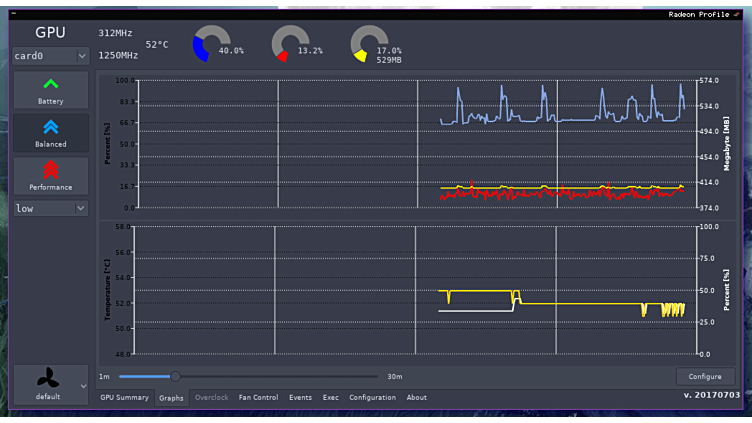Open the card0 GPU selector dropdown
The image size is (752, 423).
(x=50, y=57)
